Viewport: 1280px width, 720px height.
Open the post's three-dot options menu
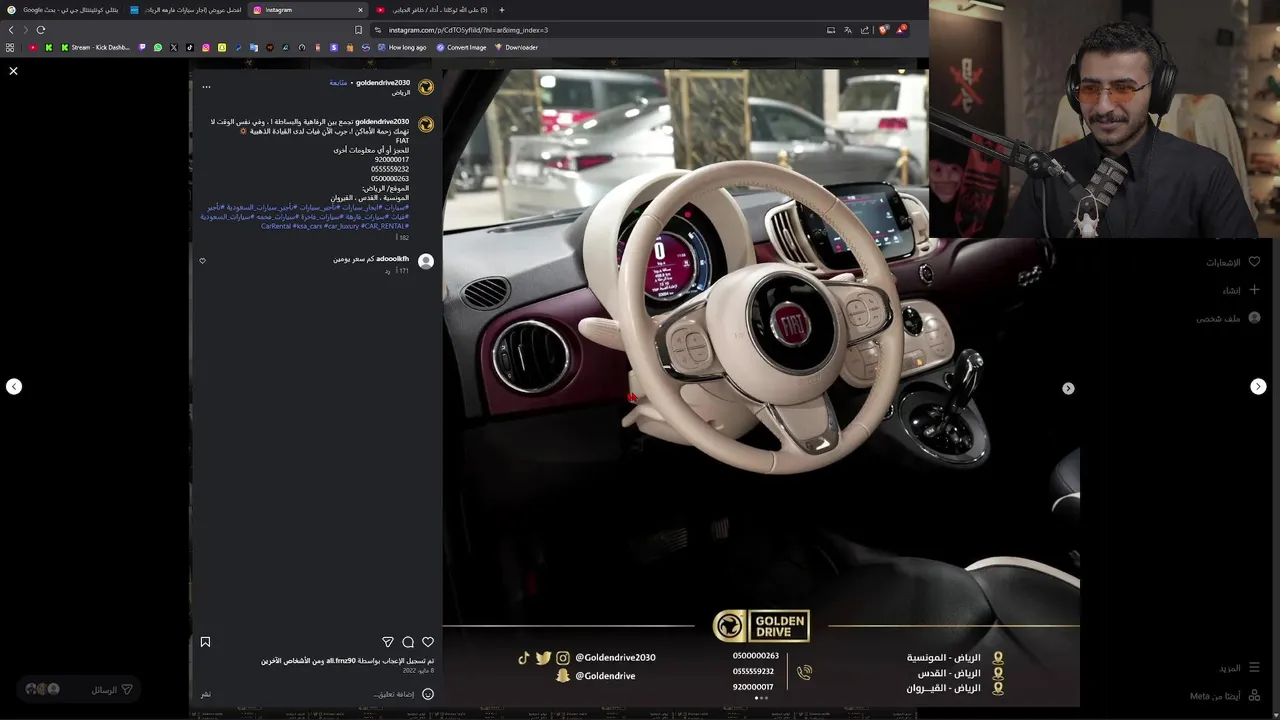click(x=206, y=87)
